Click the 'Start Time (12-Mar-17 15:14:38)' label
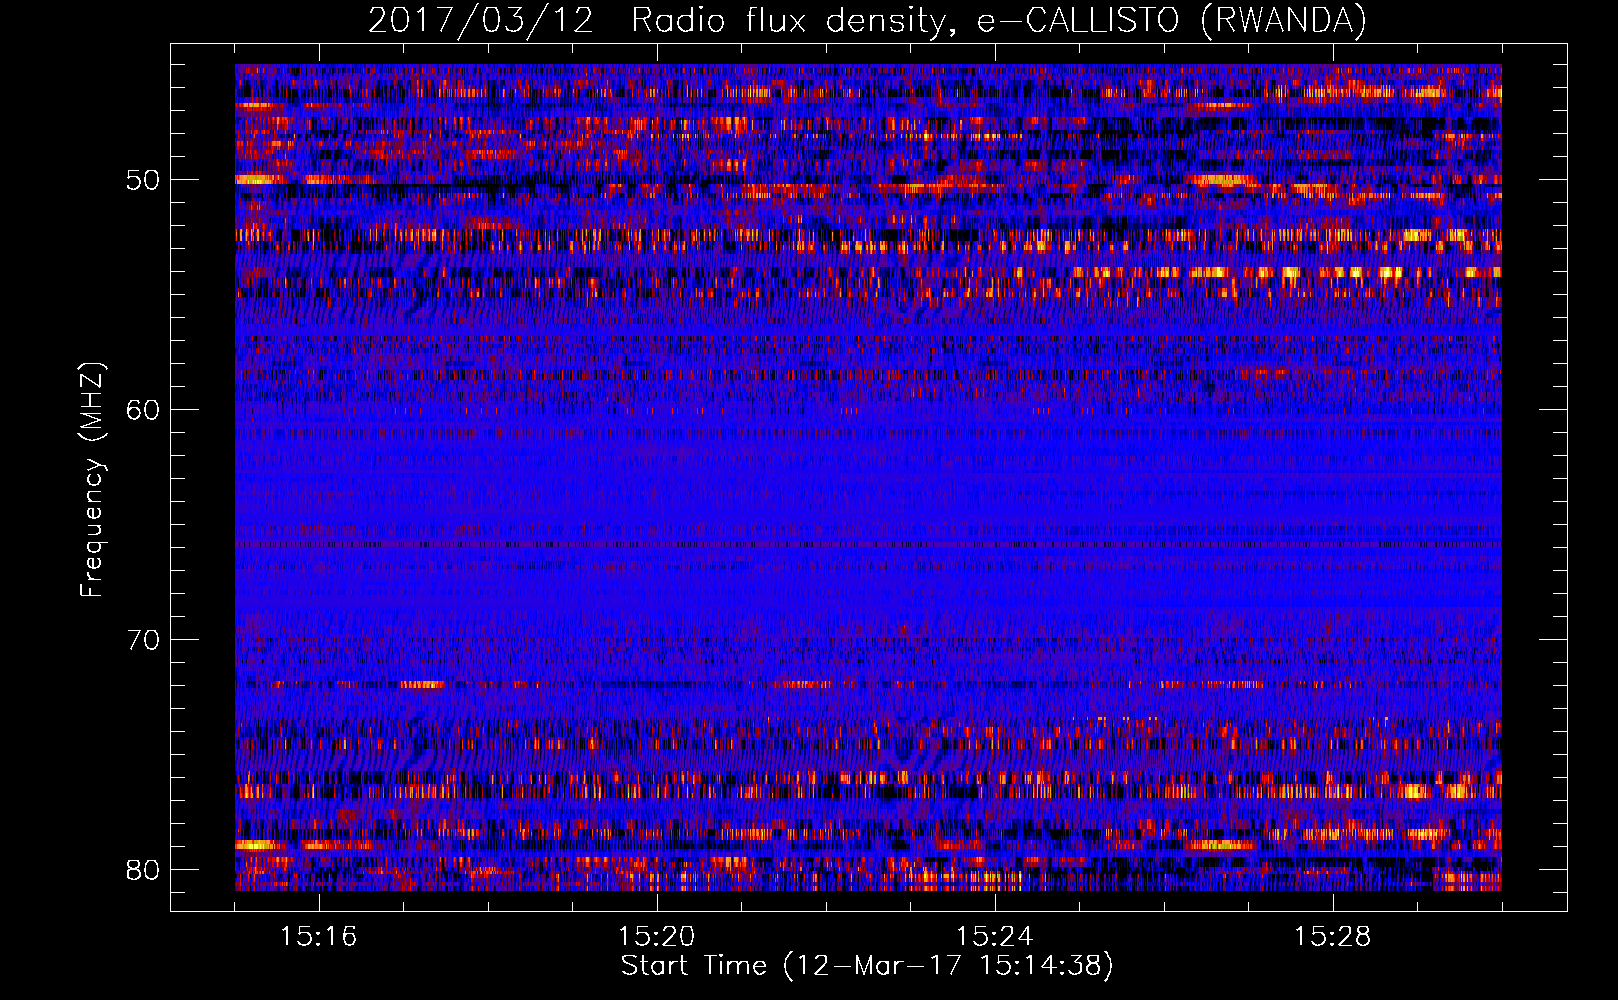This screenshot has width=1618, height=1000. pos(867,966)
